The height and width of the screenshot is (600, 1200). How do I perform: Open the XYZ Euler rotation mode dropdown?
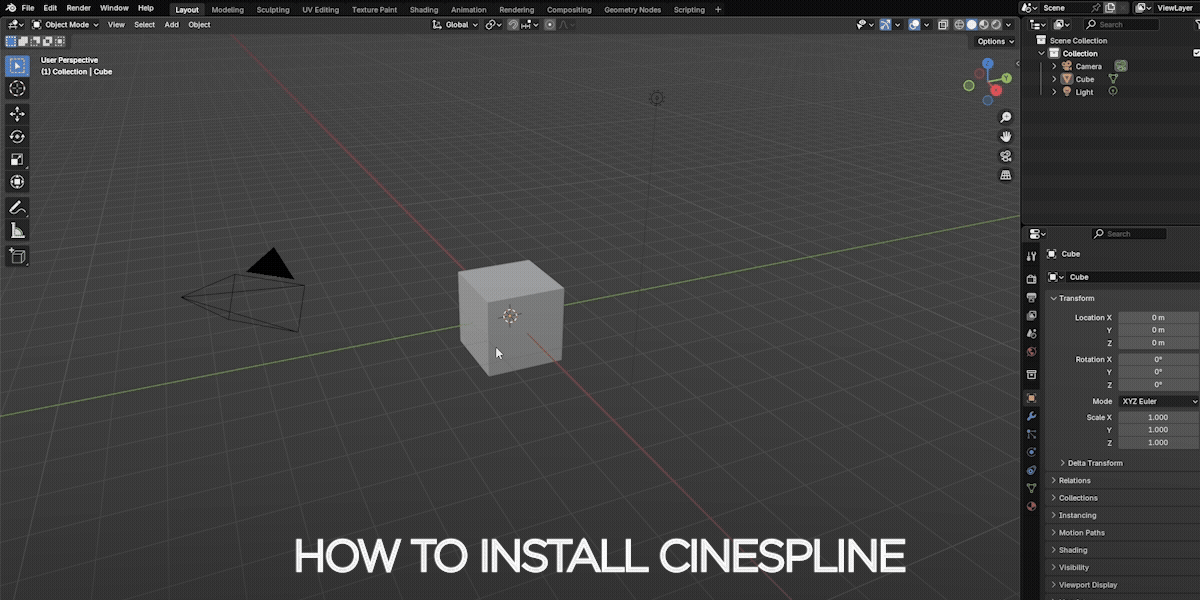tap(1159, 401)
